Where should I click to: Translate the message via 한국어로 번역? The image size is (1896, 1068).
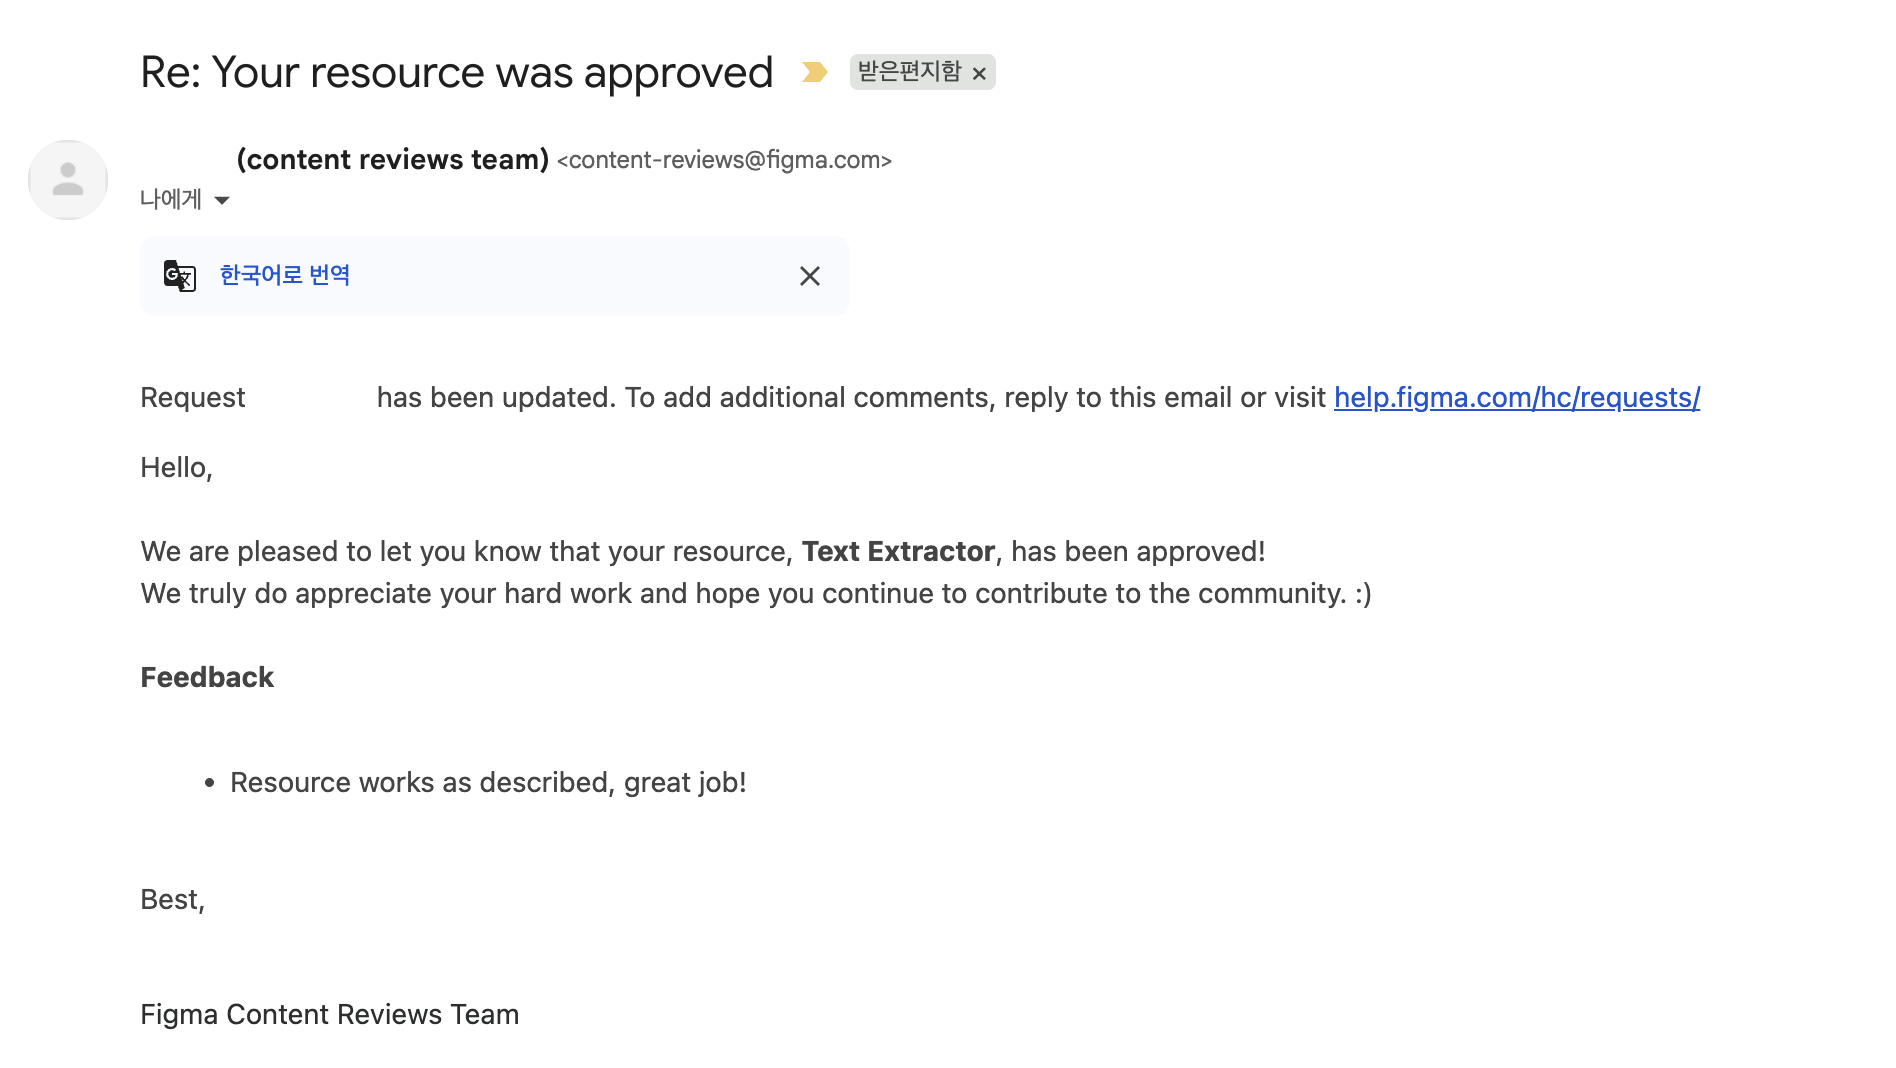coord(285,275)
